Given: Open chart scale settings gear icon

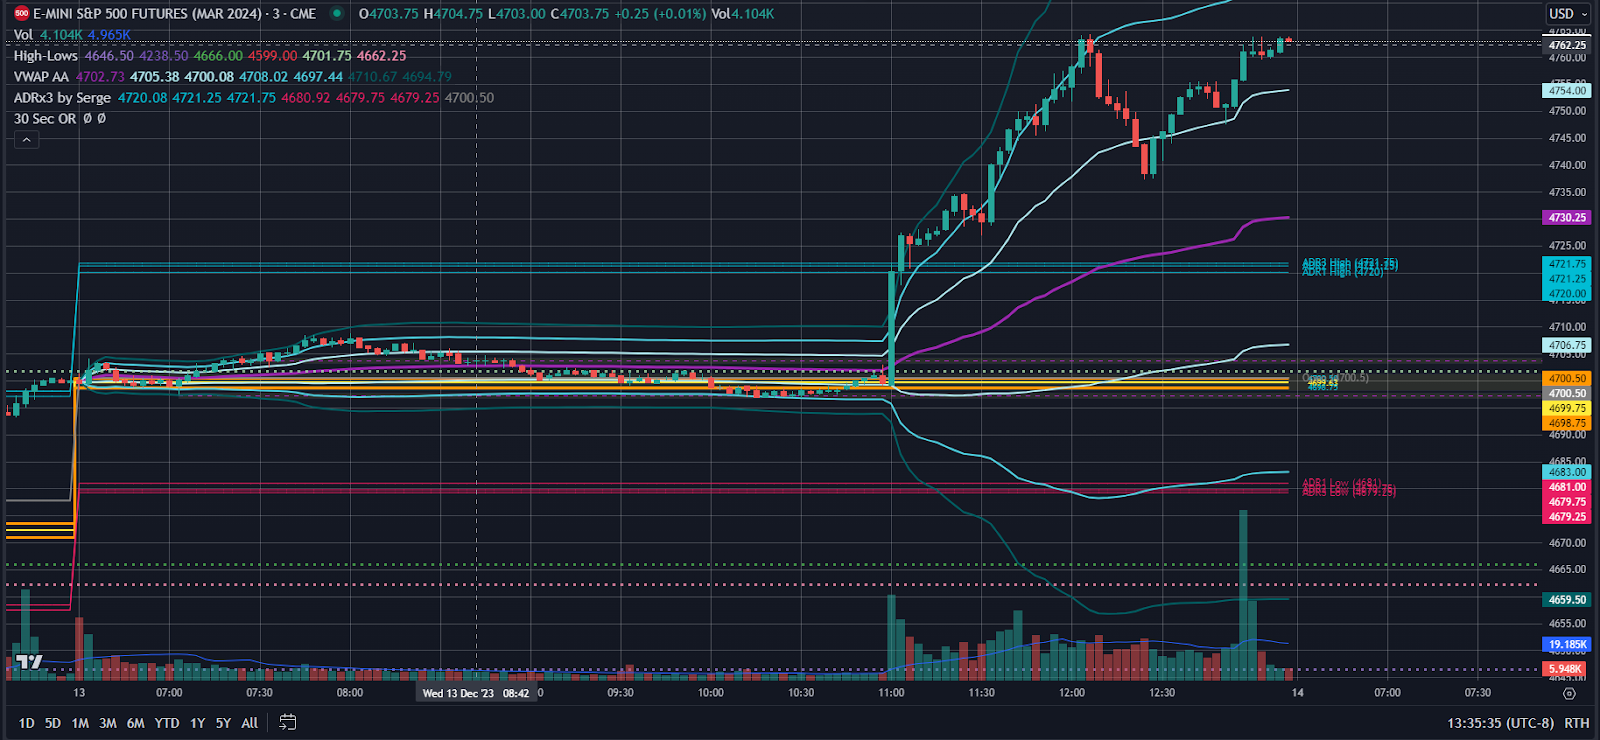Looking at the screenshot, I should 1569,693.
